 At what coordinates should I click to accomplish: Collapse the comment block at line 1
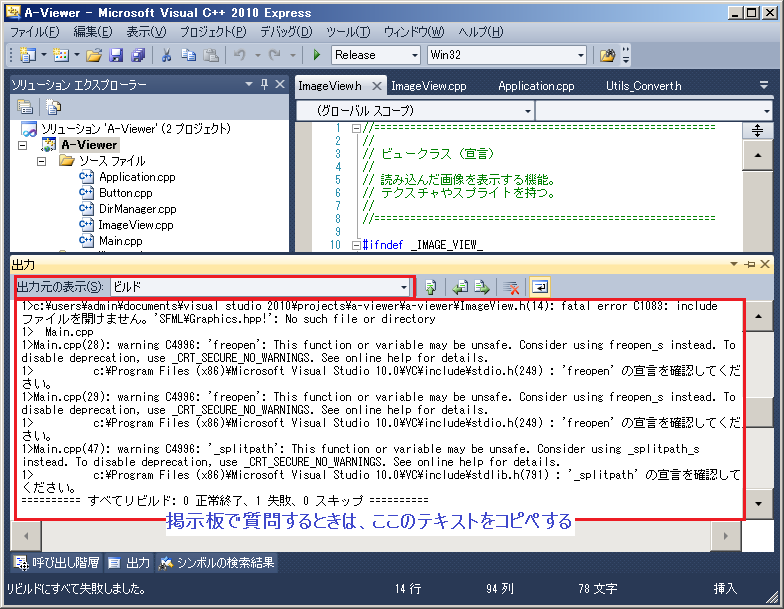(x=356, y=128)
